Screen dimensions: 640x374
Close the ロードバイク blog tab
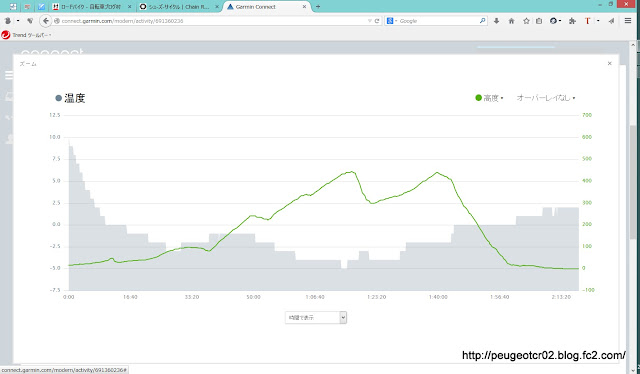point(129,7)
